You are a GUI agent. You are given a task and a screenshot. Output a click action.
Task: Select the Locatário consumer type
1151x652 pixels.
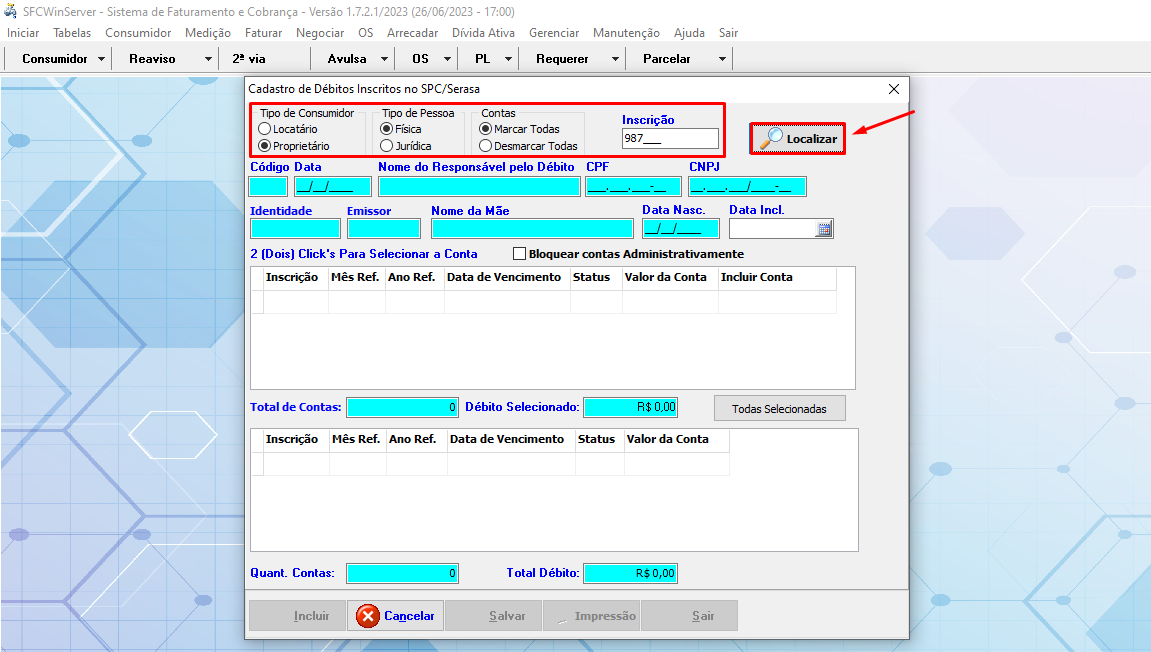point(265,129)
